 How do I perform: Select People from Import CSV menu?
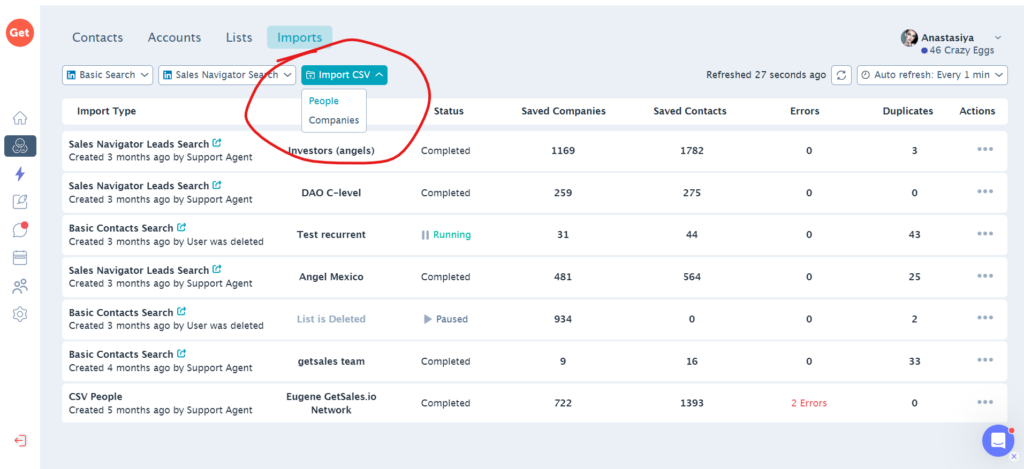(x=324, y=101)
